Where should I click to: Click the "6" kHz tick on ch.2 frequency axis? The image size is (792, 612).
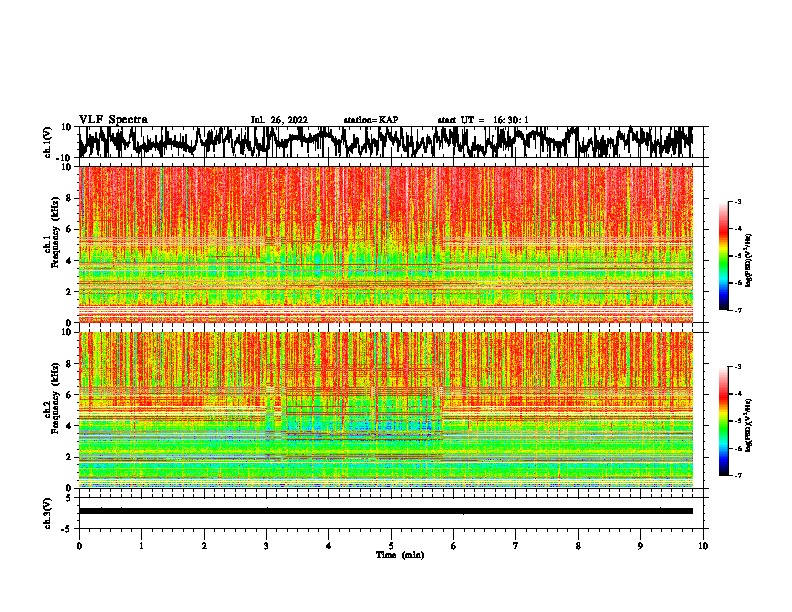pyautogui.click(x=69, y=395)
